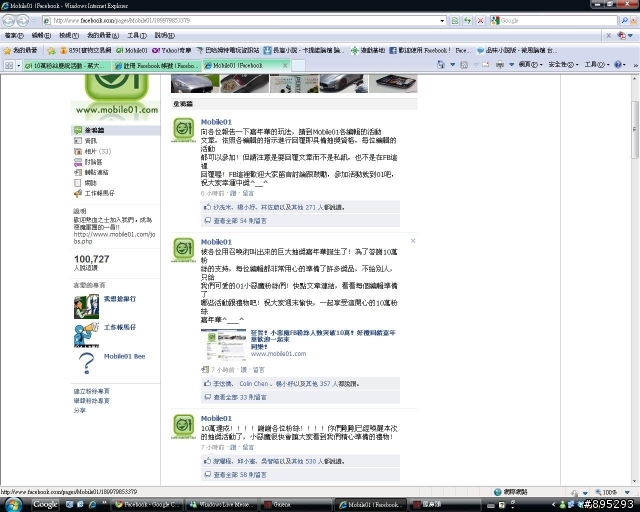Open the Wall speech-bubble icon in sidebar
Screen dimensions: 640x512
point(78,130)
